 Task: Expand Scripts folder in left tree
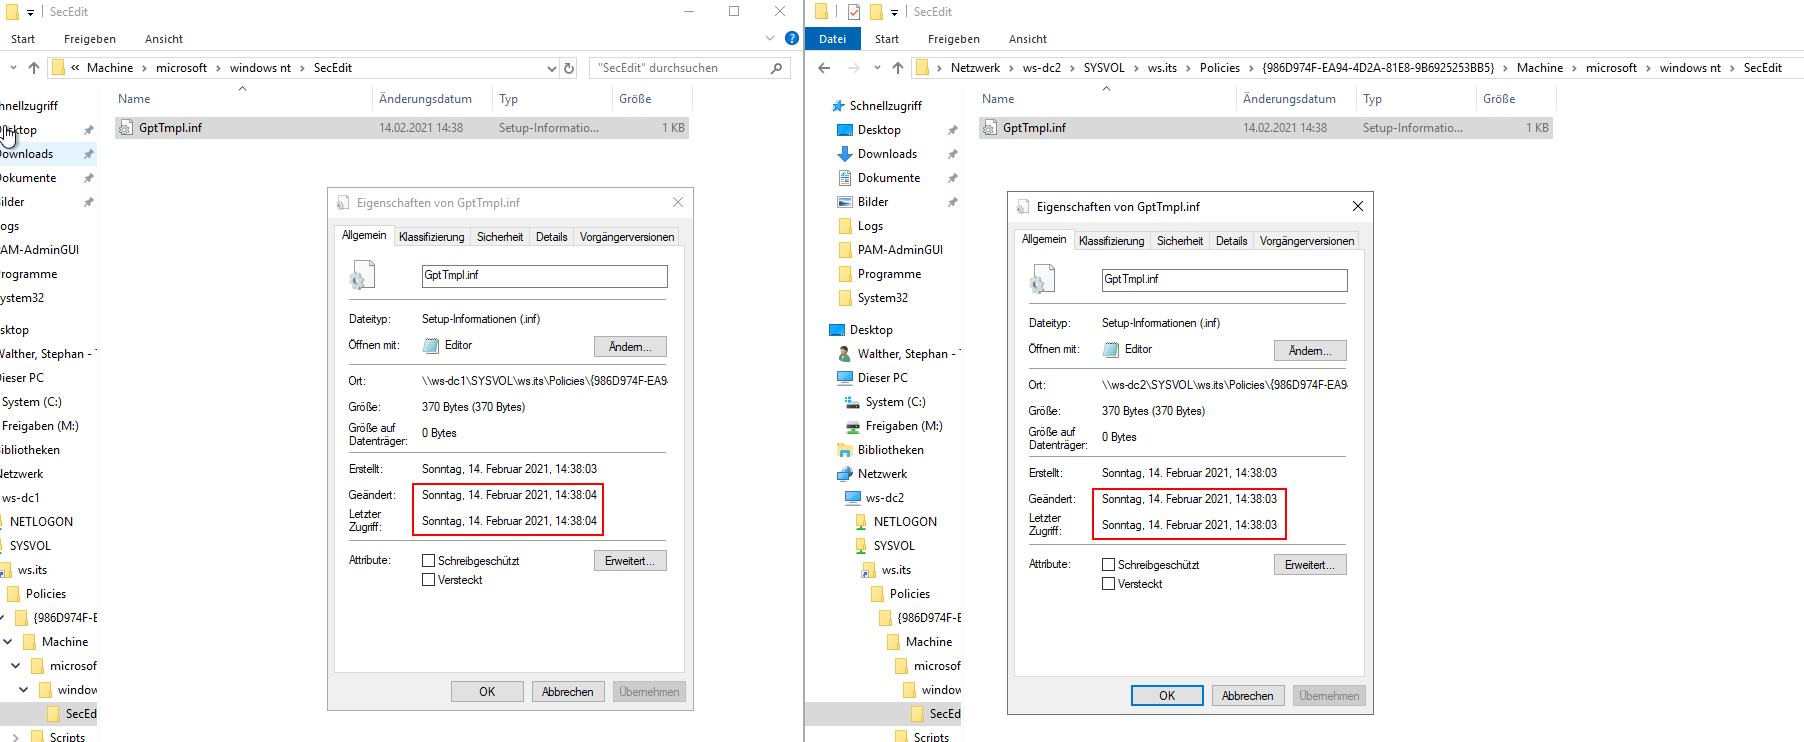tap(16, 738)
